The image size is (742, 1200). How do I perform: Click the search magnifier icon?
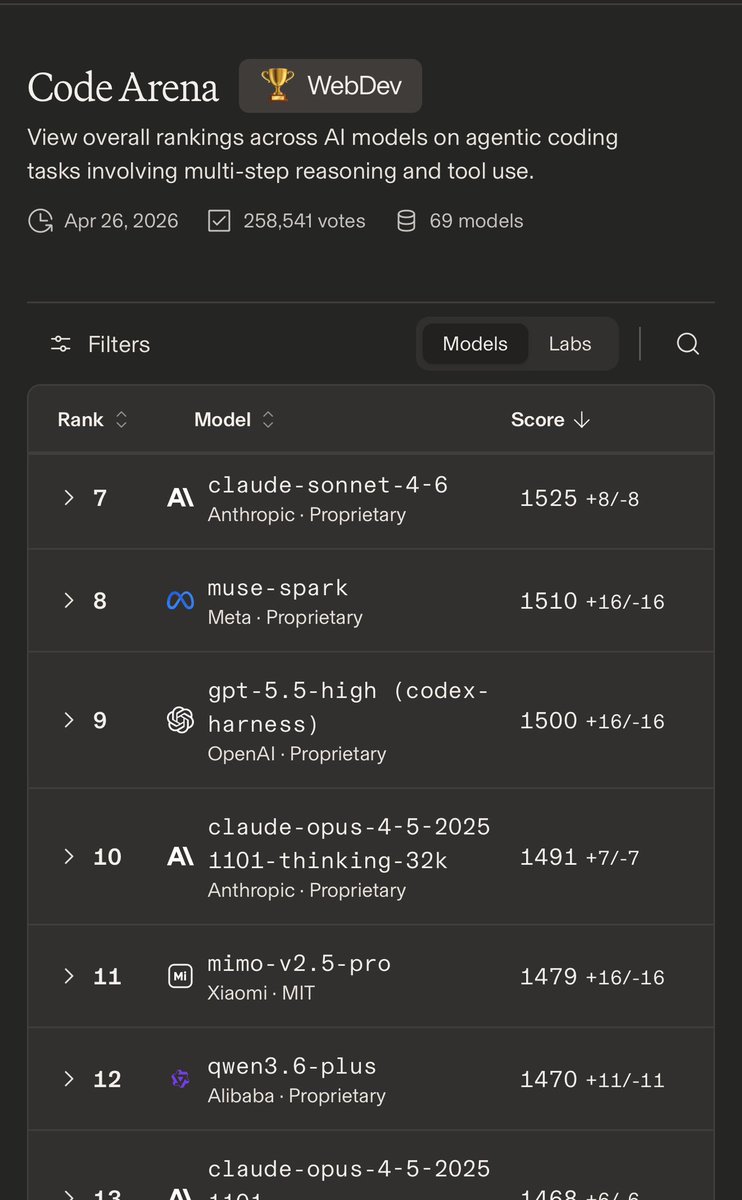coord(687,344)
